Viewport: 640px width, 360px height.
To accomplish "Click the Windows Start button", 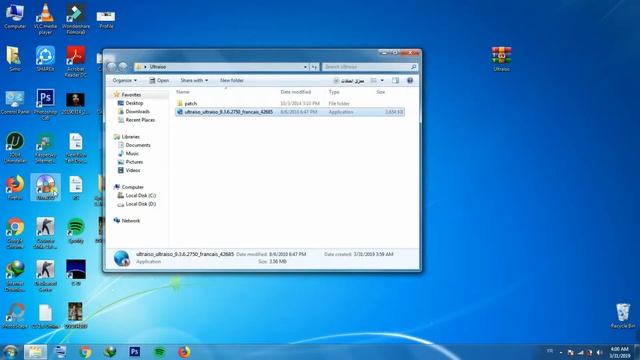I will (x=10, y=351).
